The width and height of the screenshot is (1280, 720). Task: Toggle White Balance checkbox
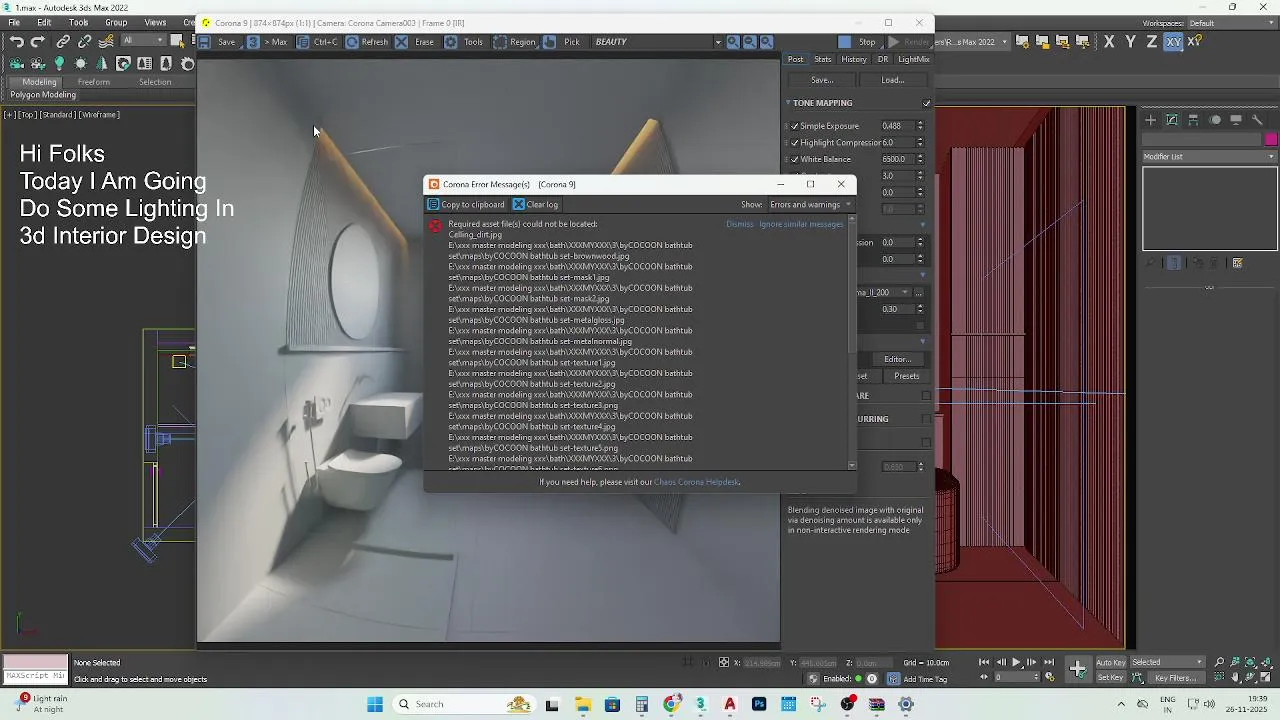point(795,159)
